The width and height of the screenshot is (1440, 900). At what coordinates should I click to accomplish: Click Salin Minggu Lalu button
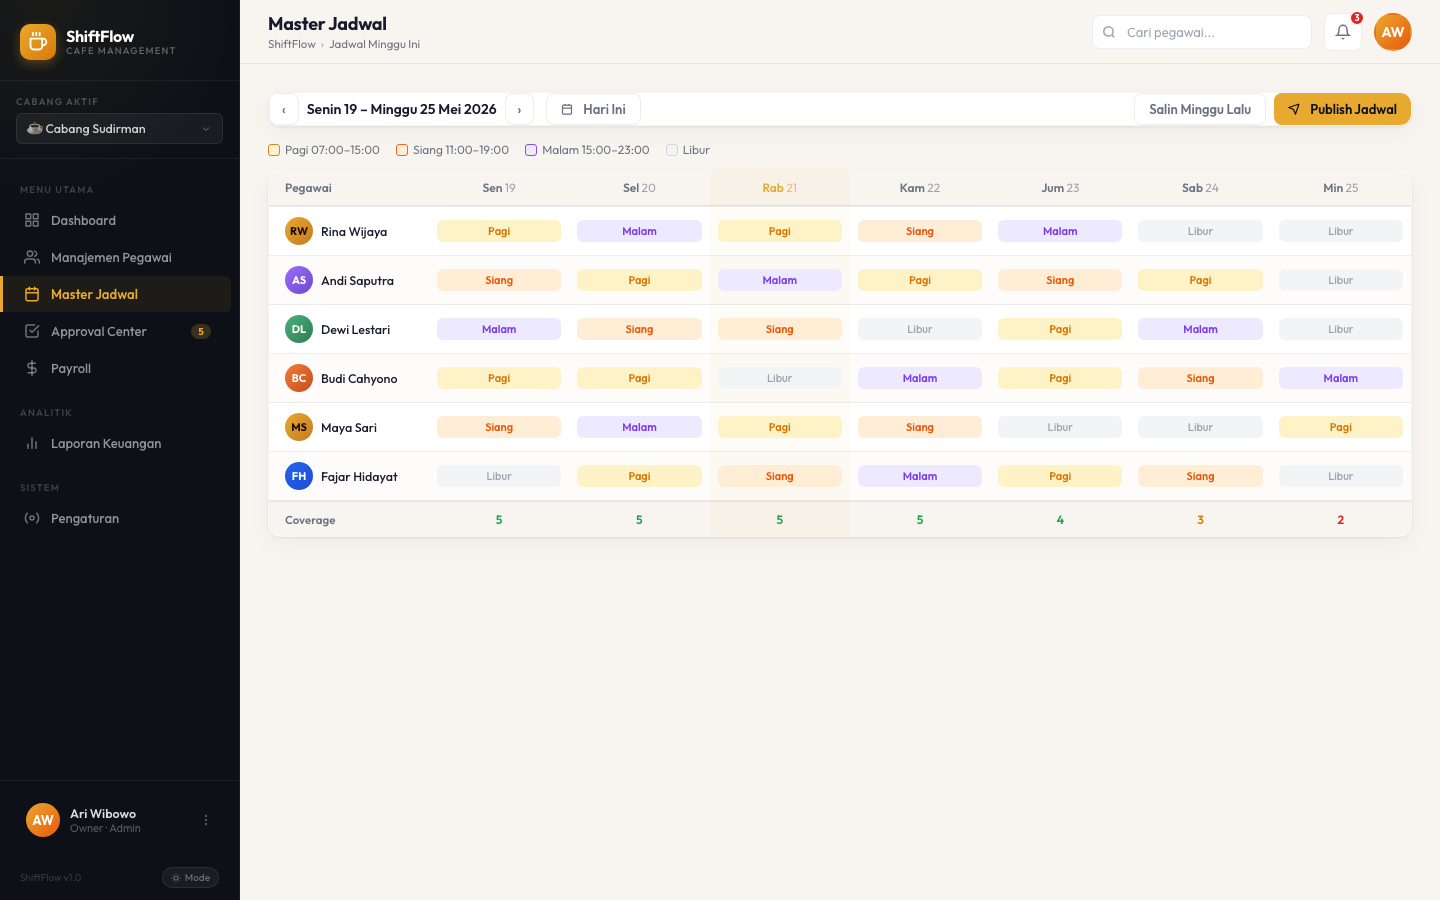(1200, 109)
